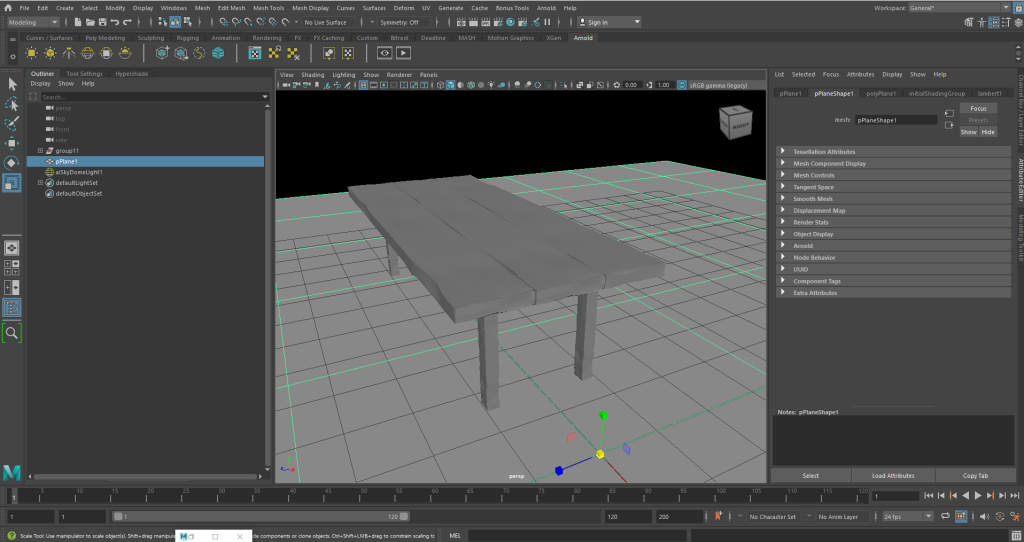
Task: Open the search magnifier tool
Action: [x=12, y=333]
